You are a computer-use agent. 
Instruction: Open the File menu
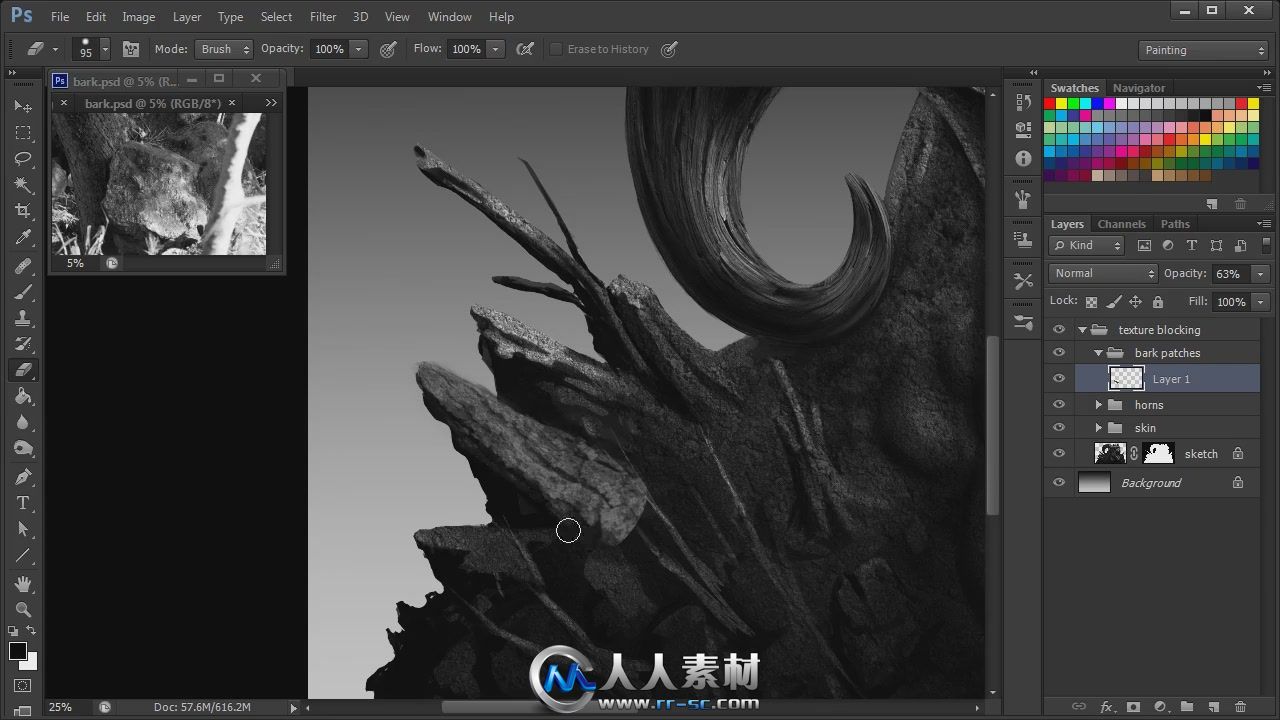coord(60,17)
